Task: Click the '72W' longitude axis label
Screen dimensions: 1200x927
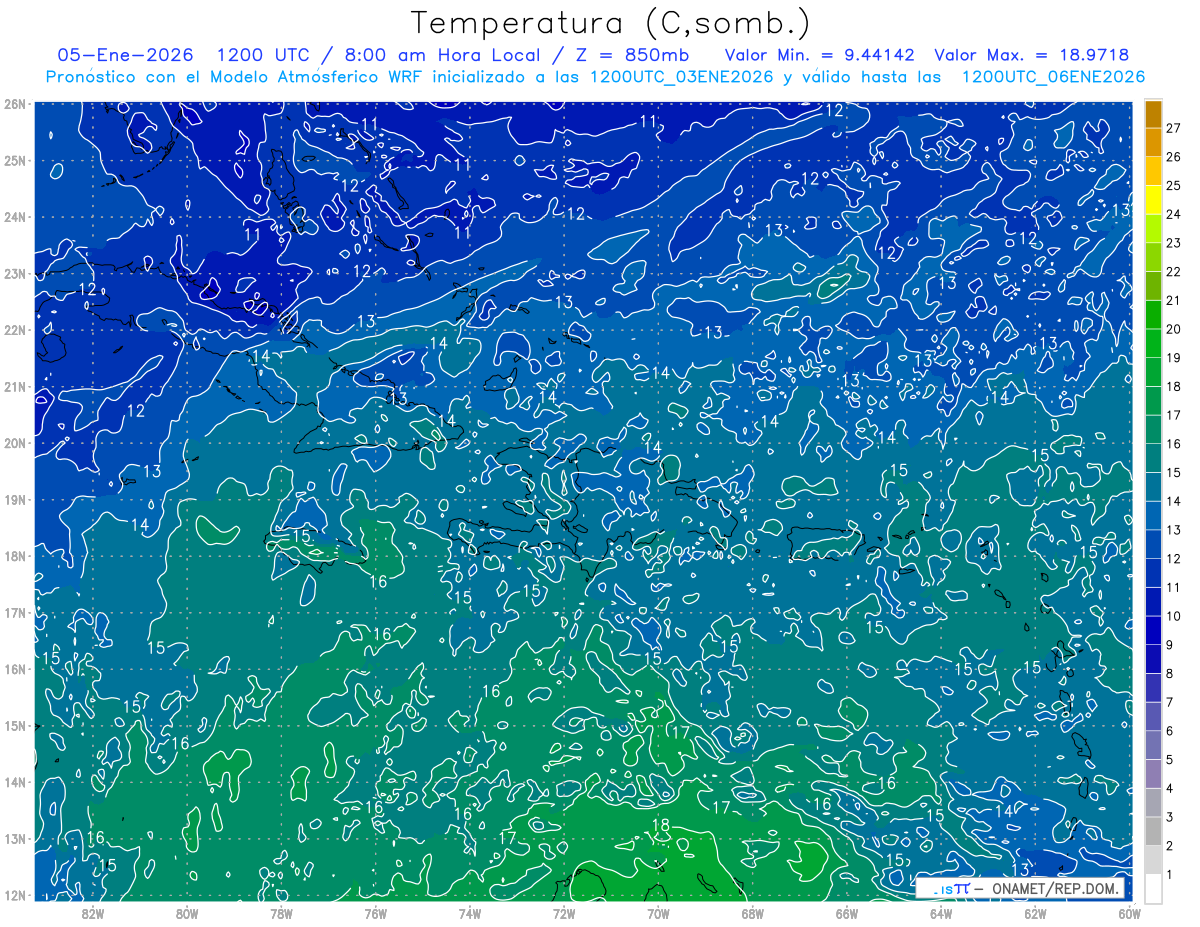Action: pos(564,912)
